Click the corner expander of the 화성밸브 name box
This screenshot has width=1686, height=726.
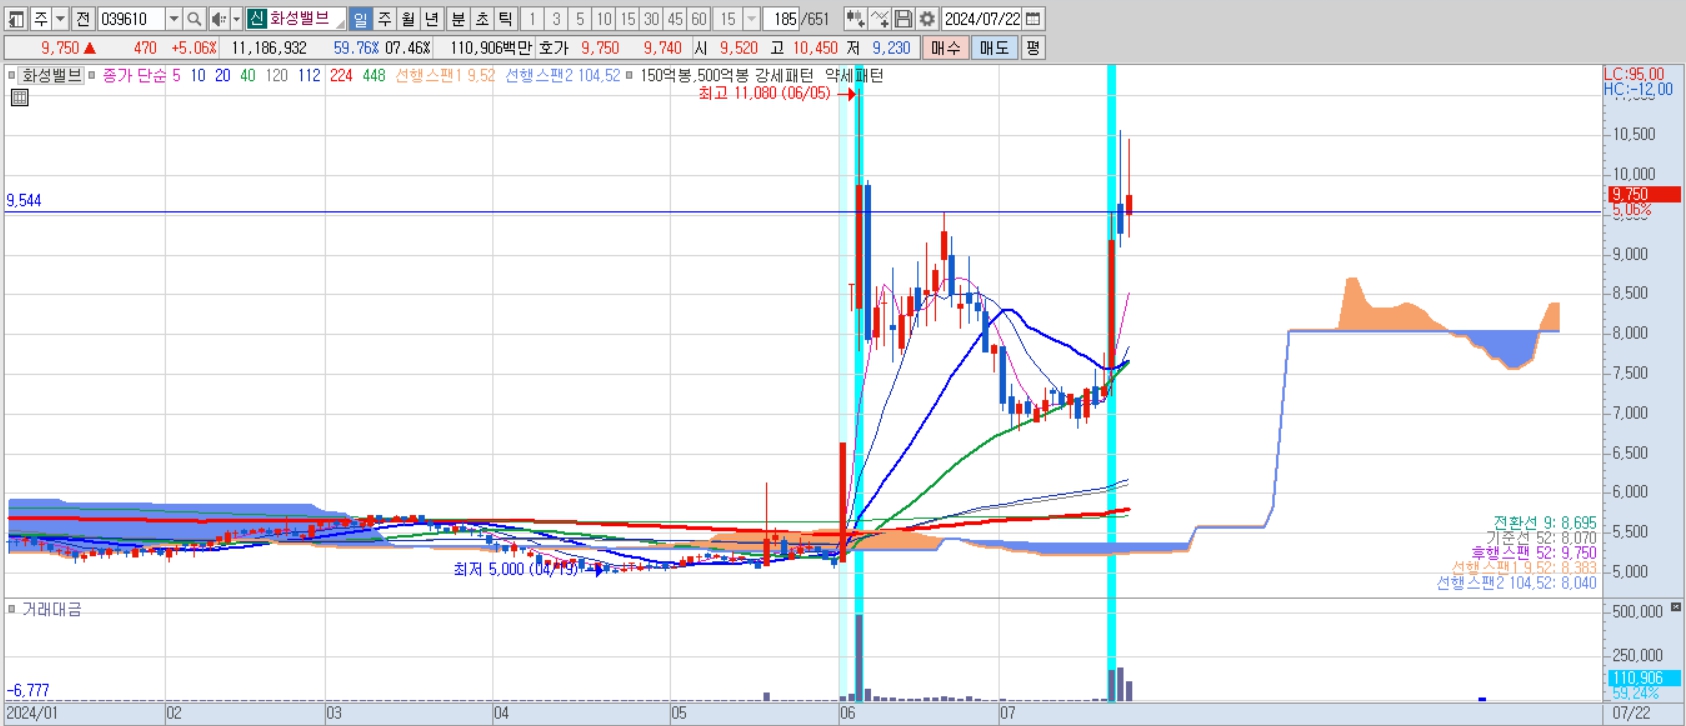pos(340,25)
